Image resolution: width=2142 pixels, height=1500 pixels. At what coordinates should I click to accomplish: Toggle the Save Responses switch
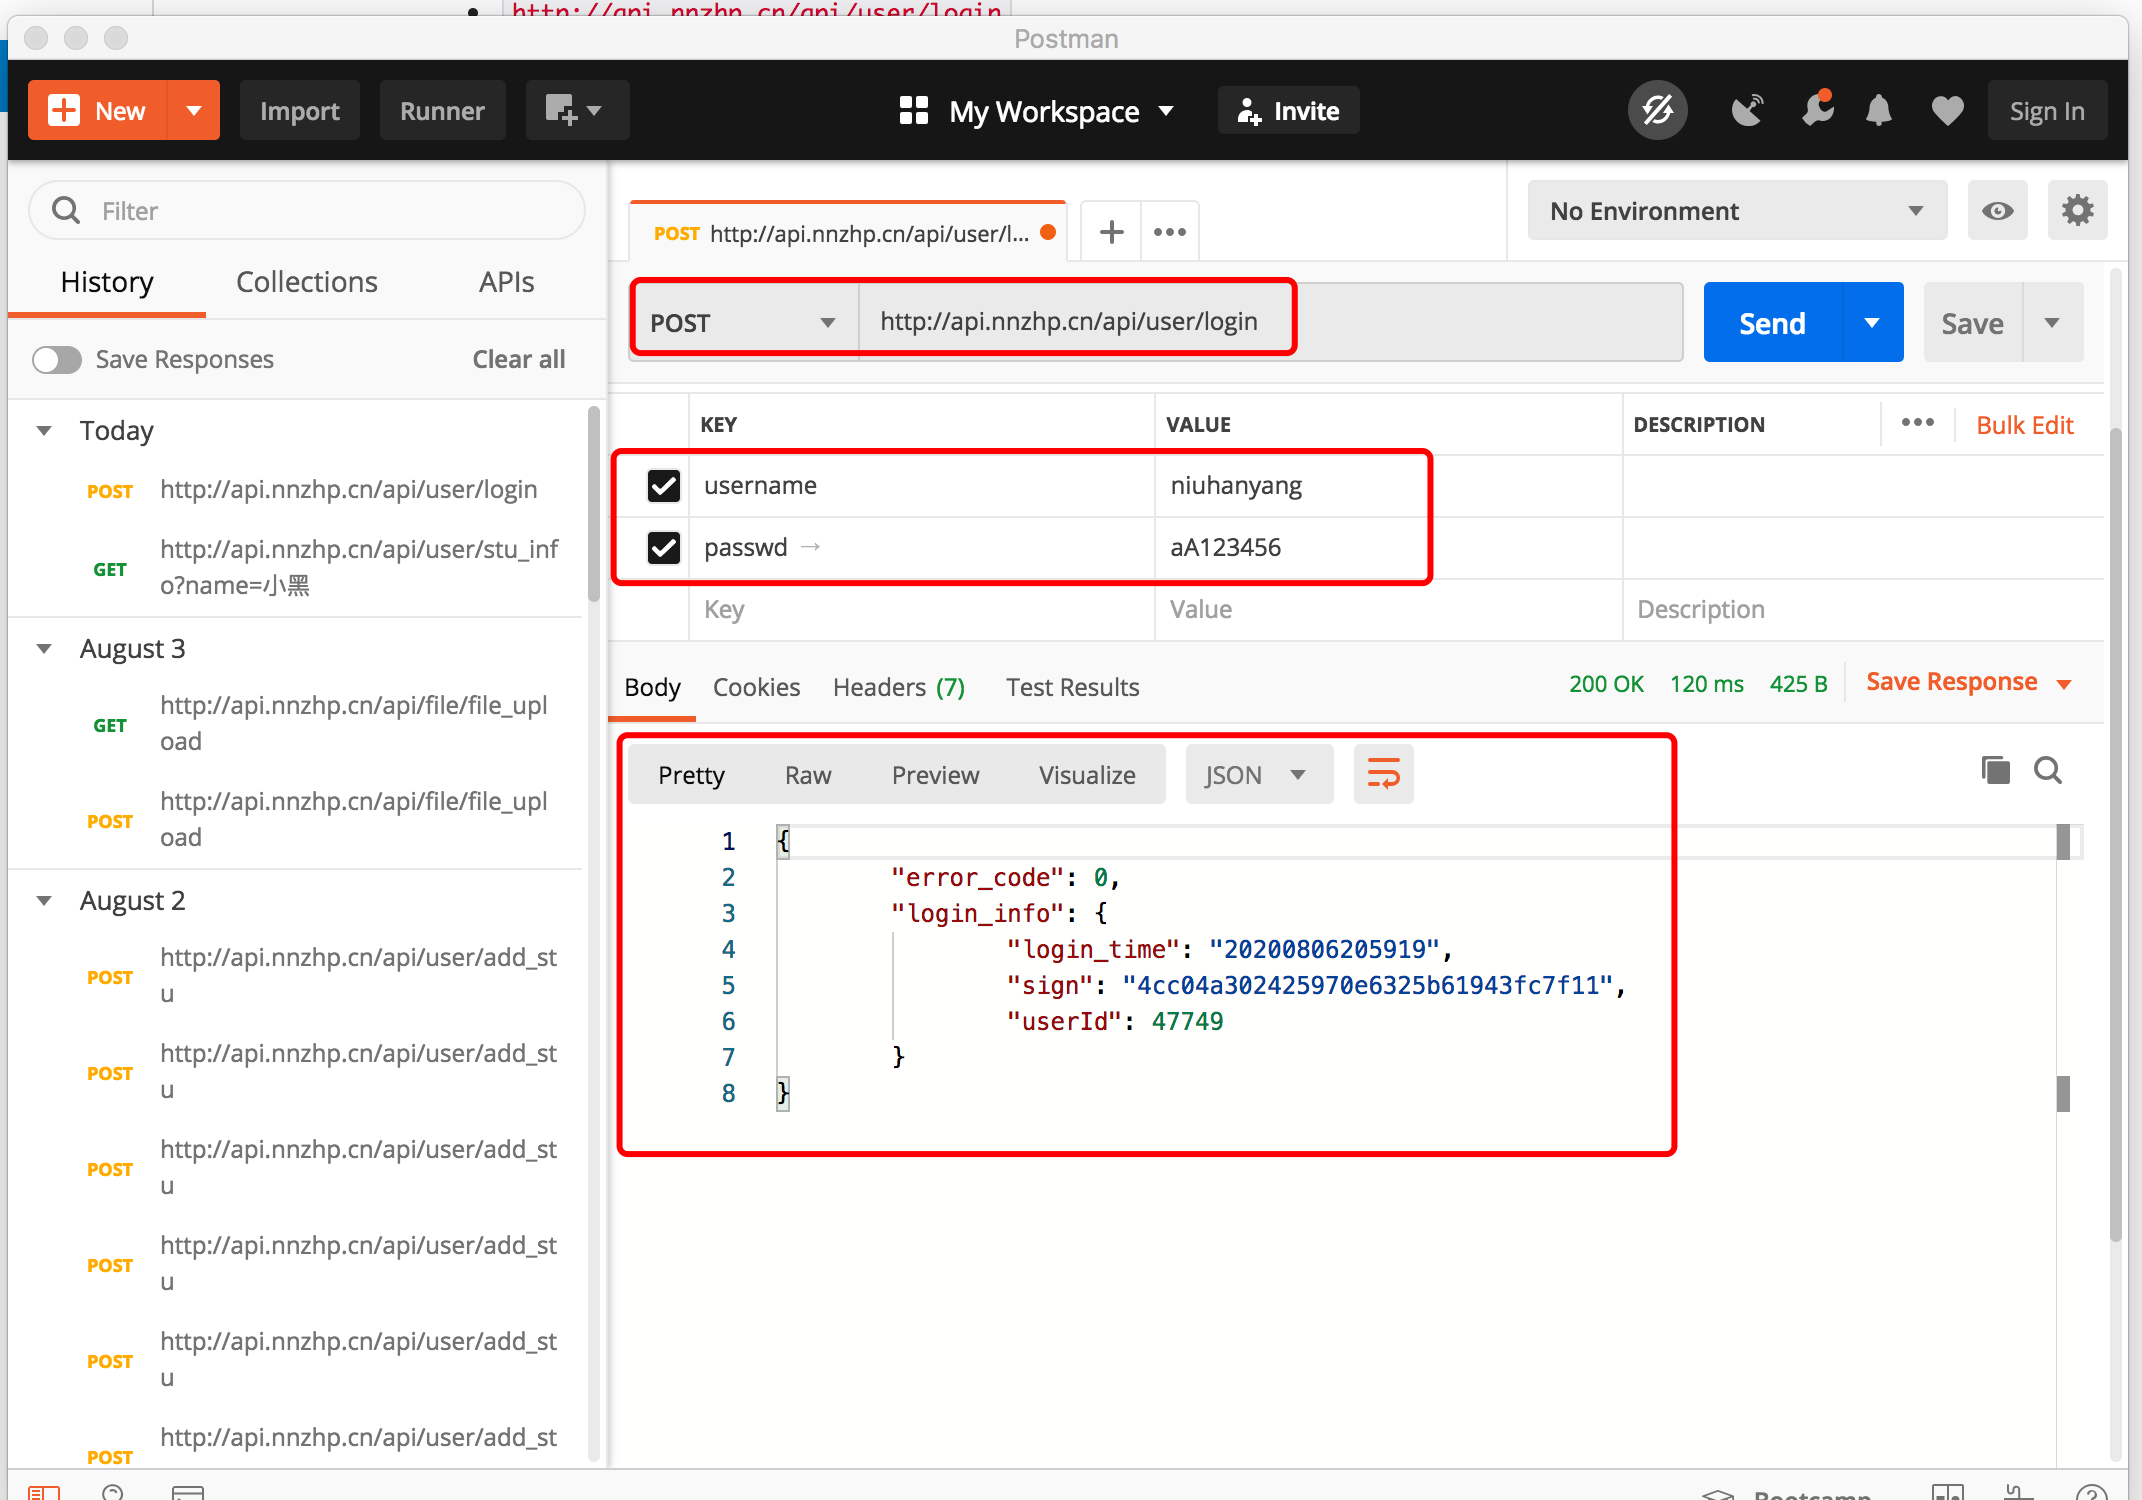click(x=57, y=359)
